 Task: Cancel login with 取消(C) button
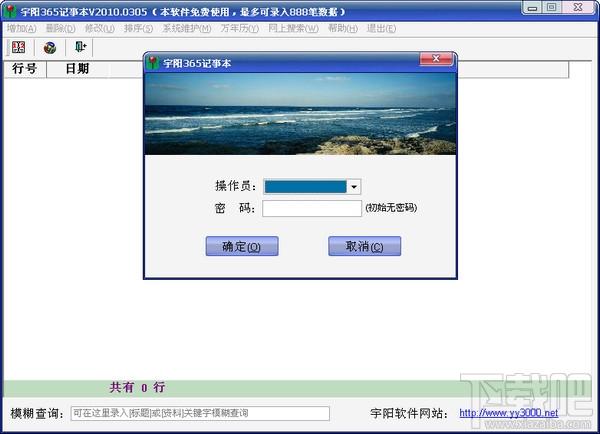pos(364,246)
